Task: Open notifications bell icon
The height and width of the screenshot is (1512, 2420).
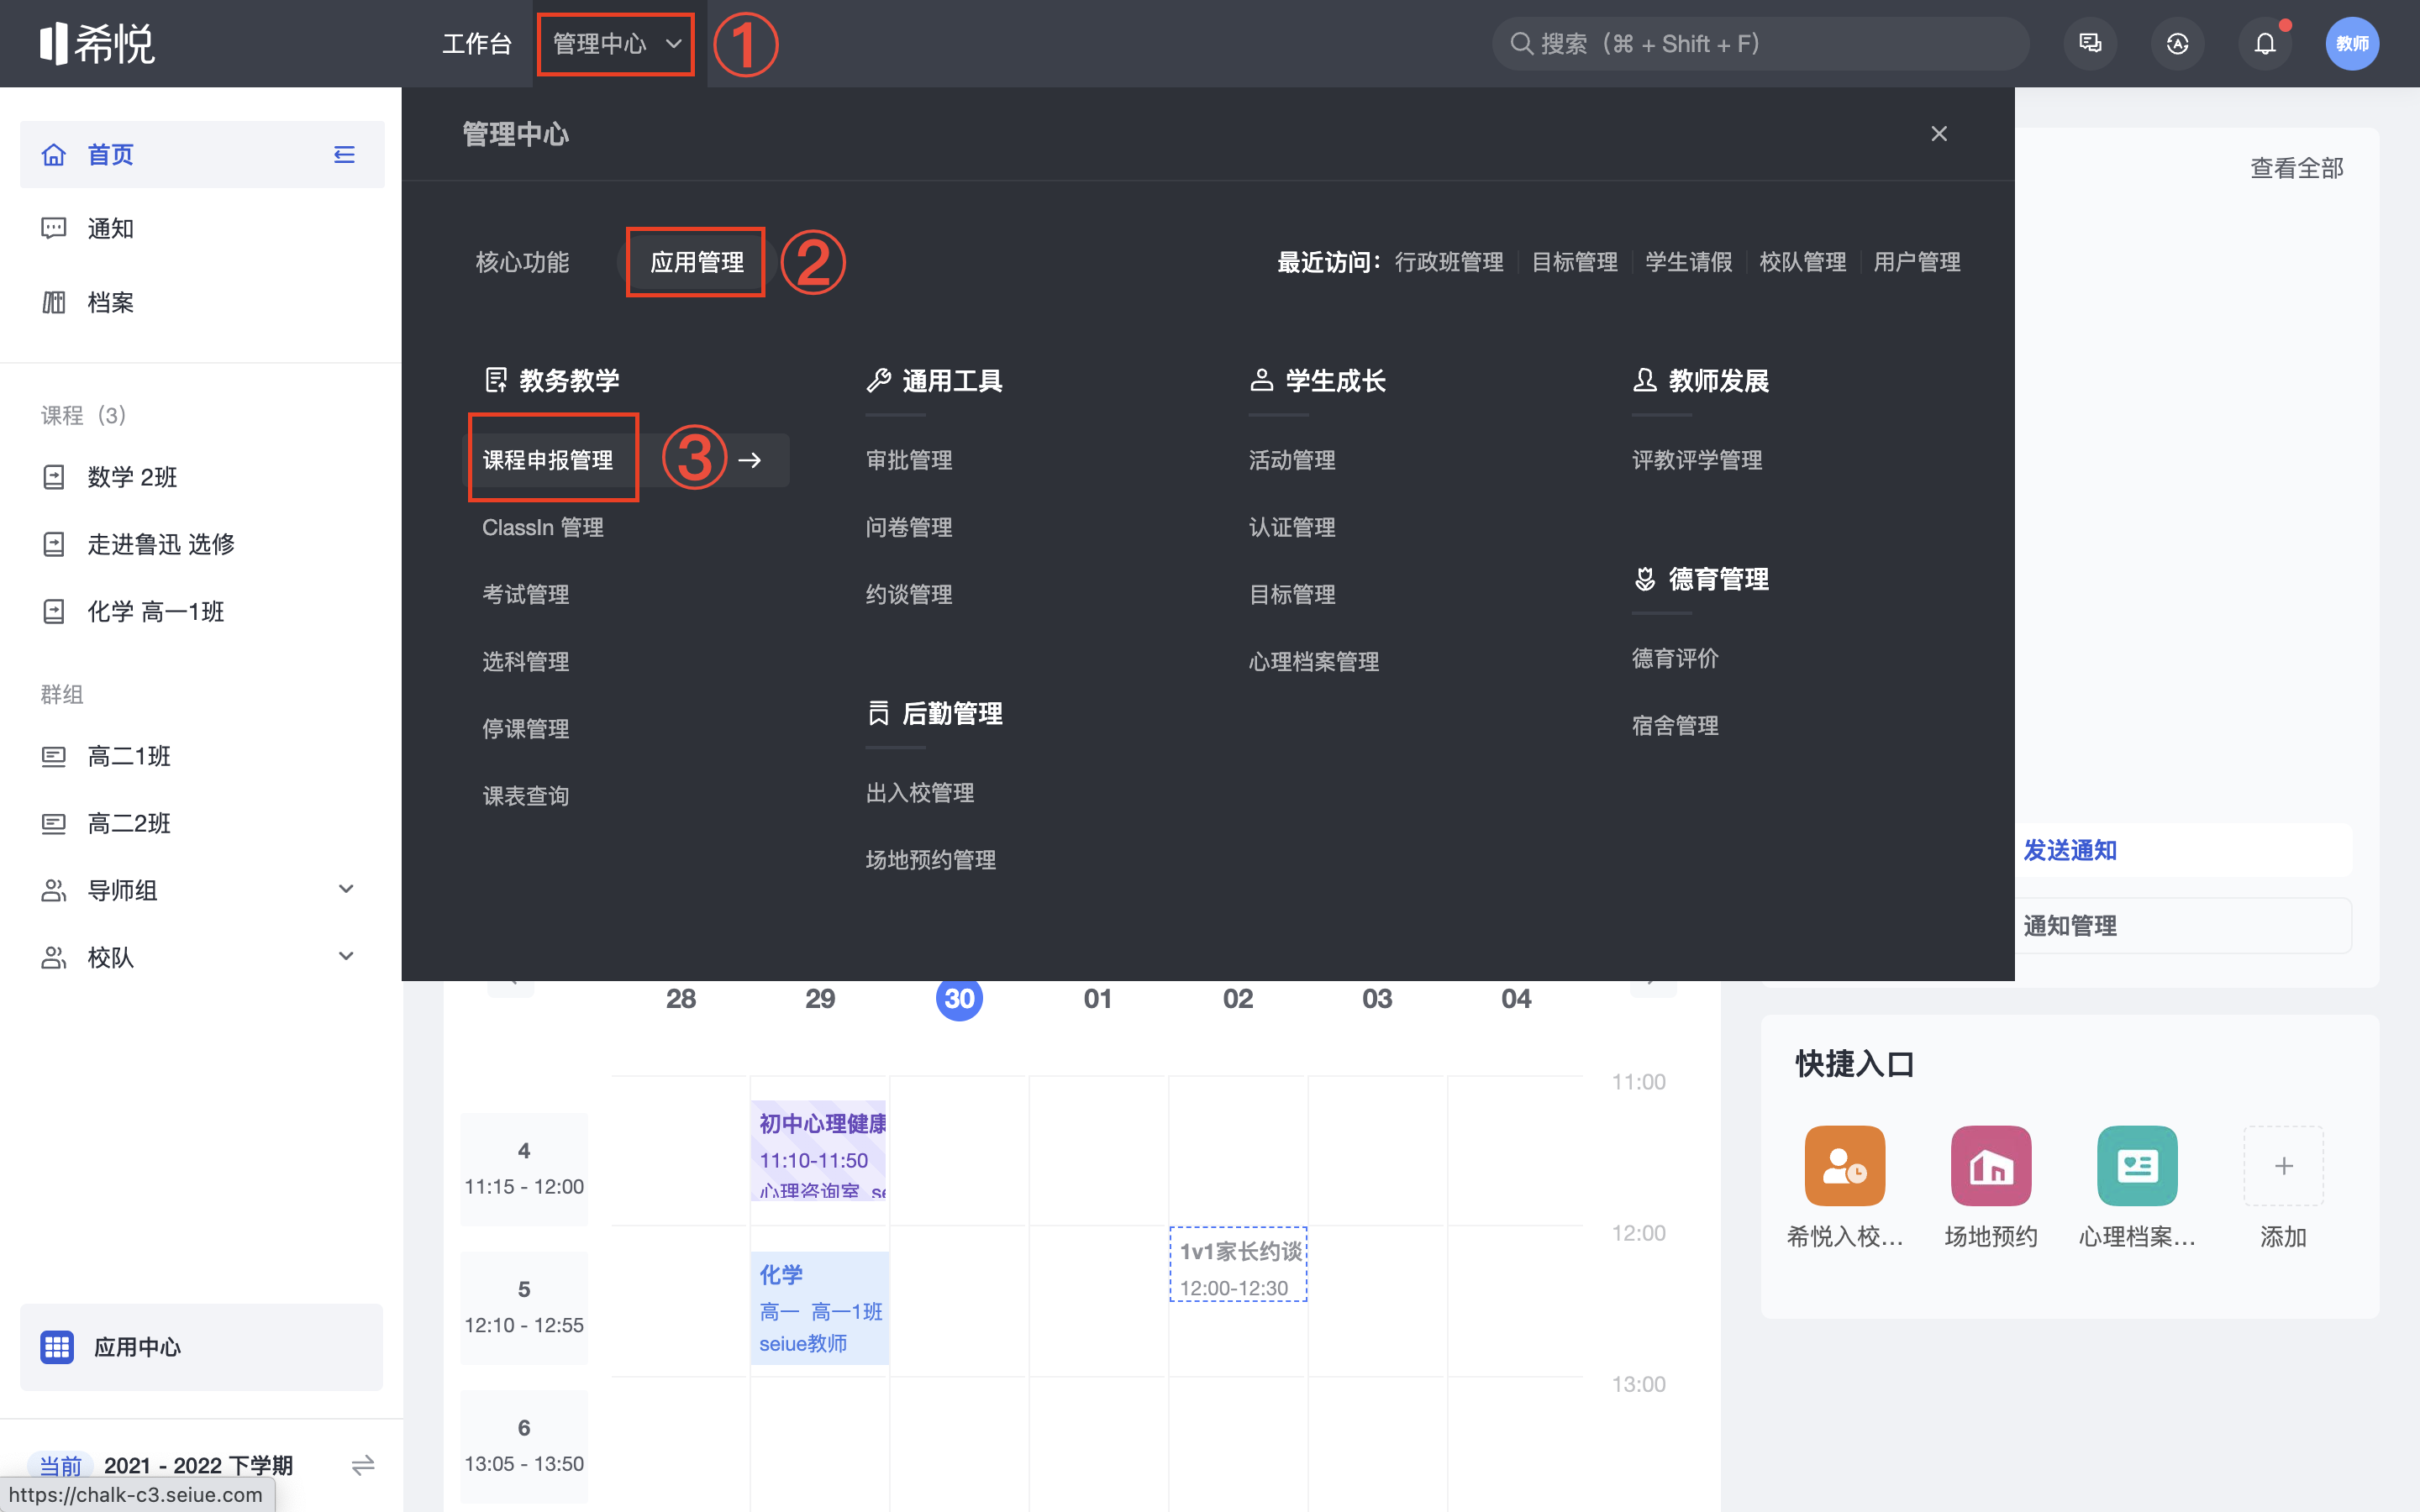Action: tap(2265, 44)
